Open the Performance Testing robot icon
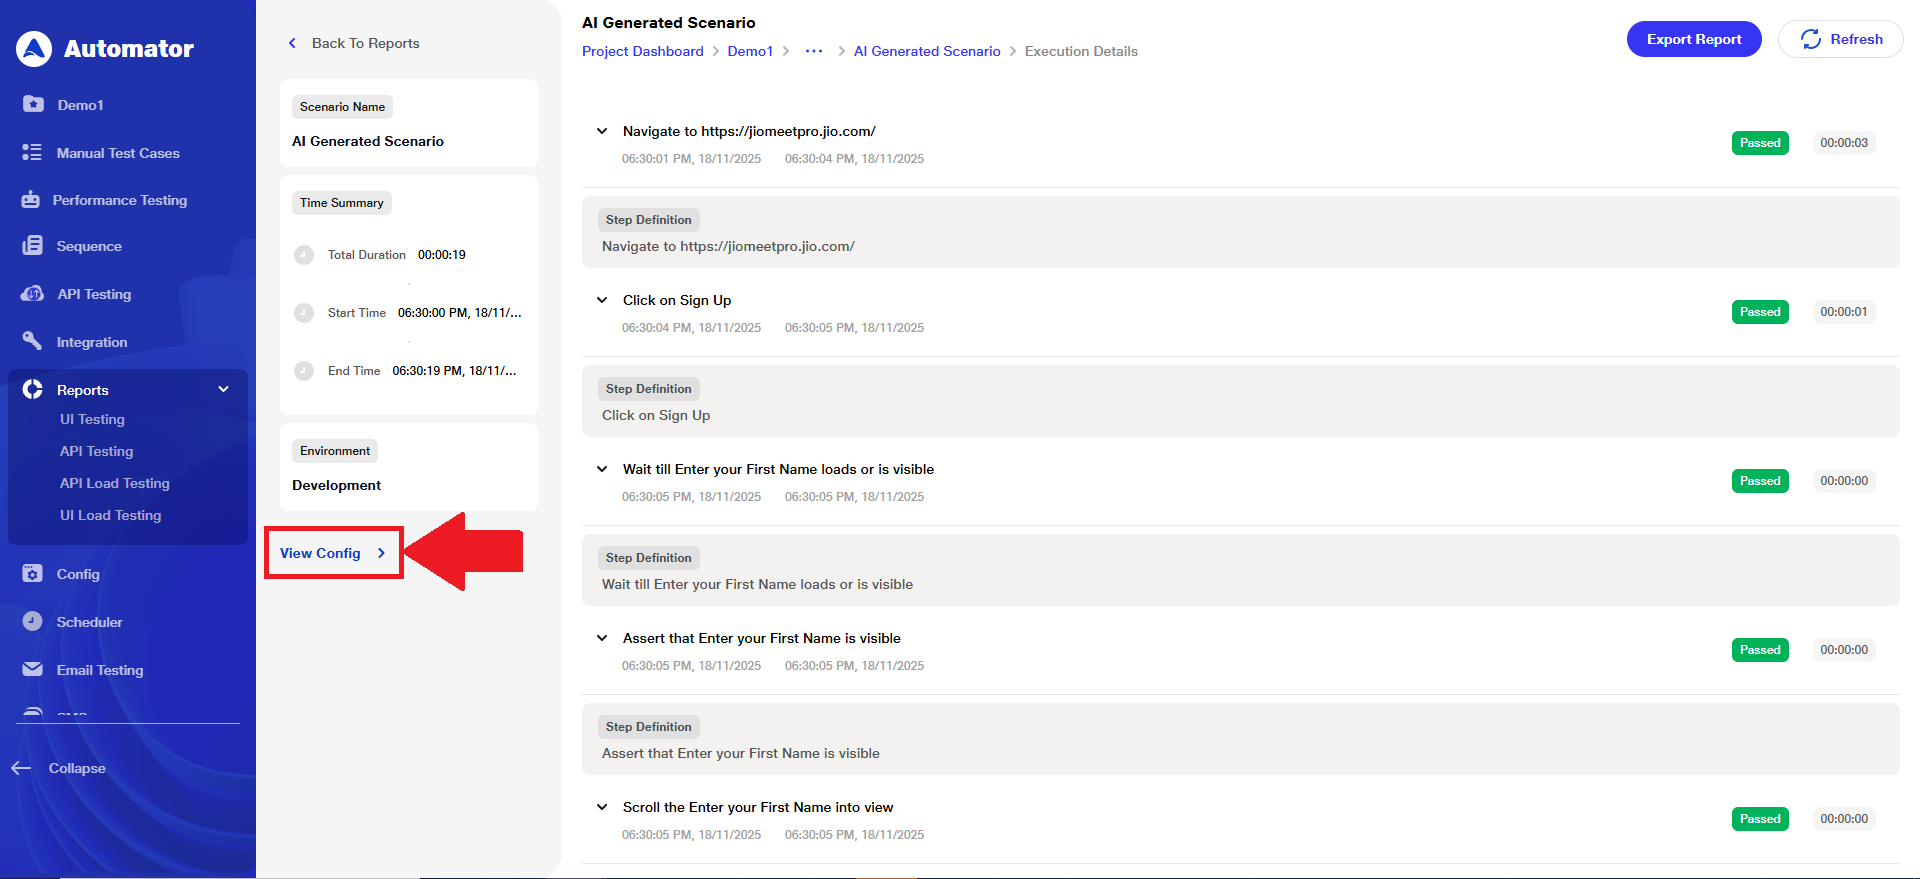 [31, 200]
